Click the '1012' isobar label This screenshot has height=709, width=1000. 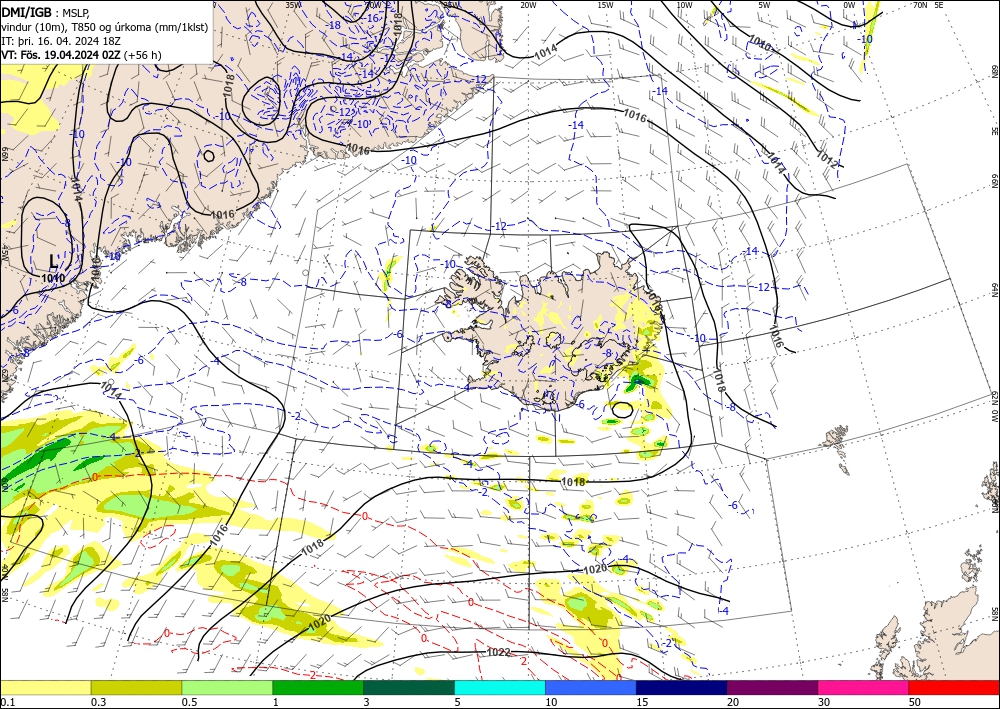(827, 158)
